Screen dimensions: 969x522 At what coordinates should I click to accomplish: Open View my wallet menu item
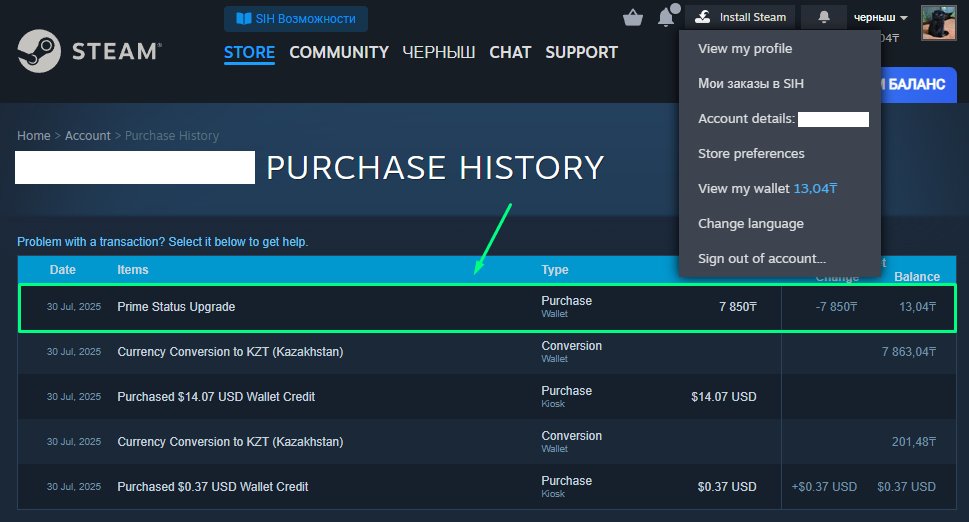coord(766,189)
